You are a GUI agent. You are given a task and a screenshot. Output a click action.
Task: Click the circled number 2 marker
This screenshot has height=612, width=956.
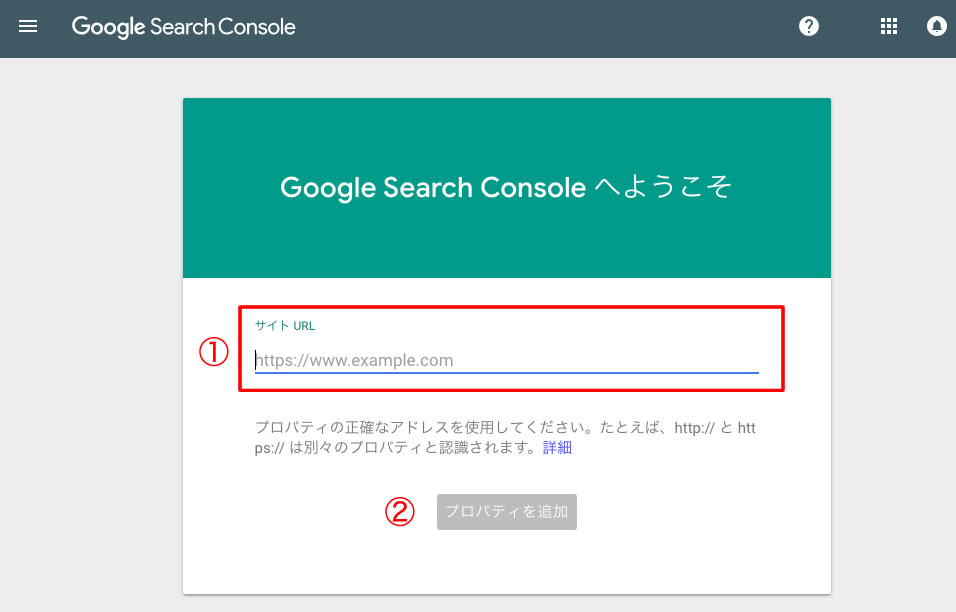point(399,511)
